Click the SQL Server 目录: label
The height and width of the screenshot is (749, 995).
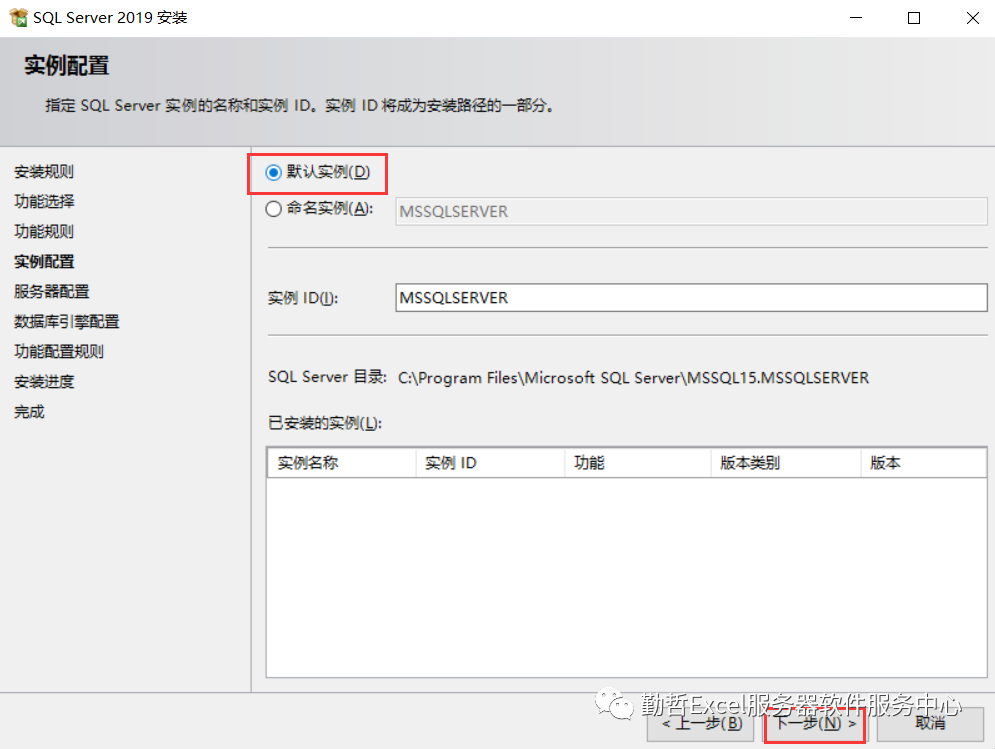(x=327, y=377)
